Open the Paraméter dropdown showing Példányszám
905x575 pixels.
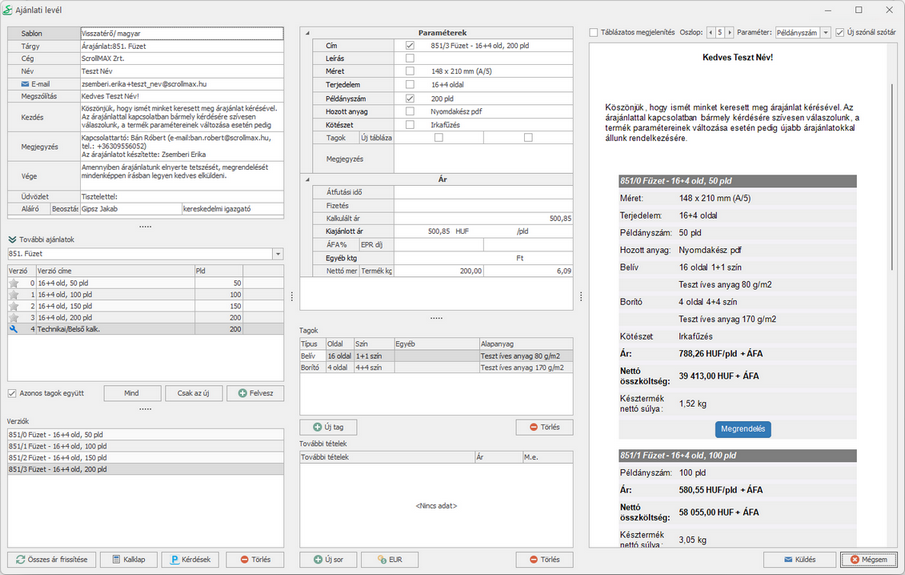[x=825, y=33]
